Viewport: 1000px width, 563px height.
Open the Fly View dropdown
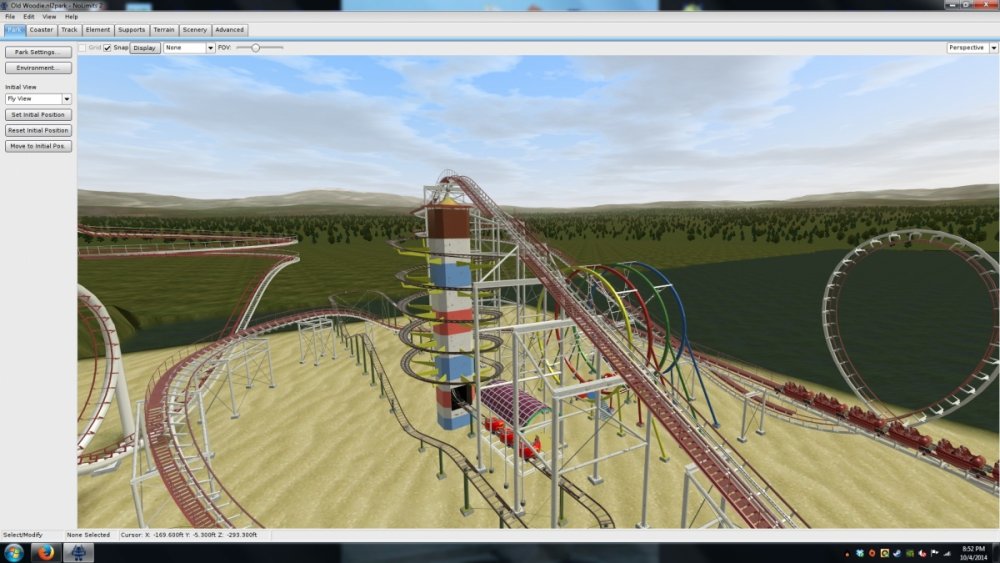[x=38, y=99]
